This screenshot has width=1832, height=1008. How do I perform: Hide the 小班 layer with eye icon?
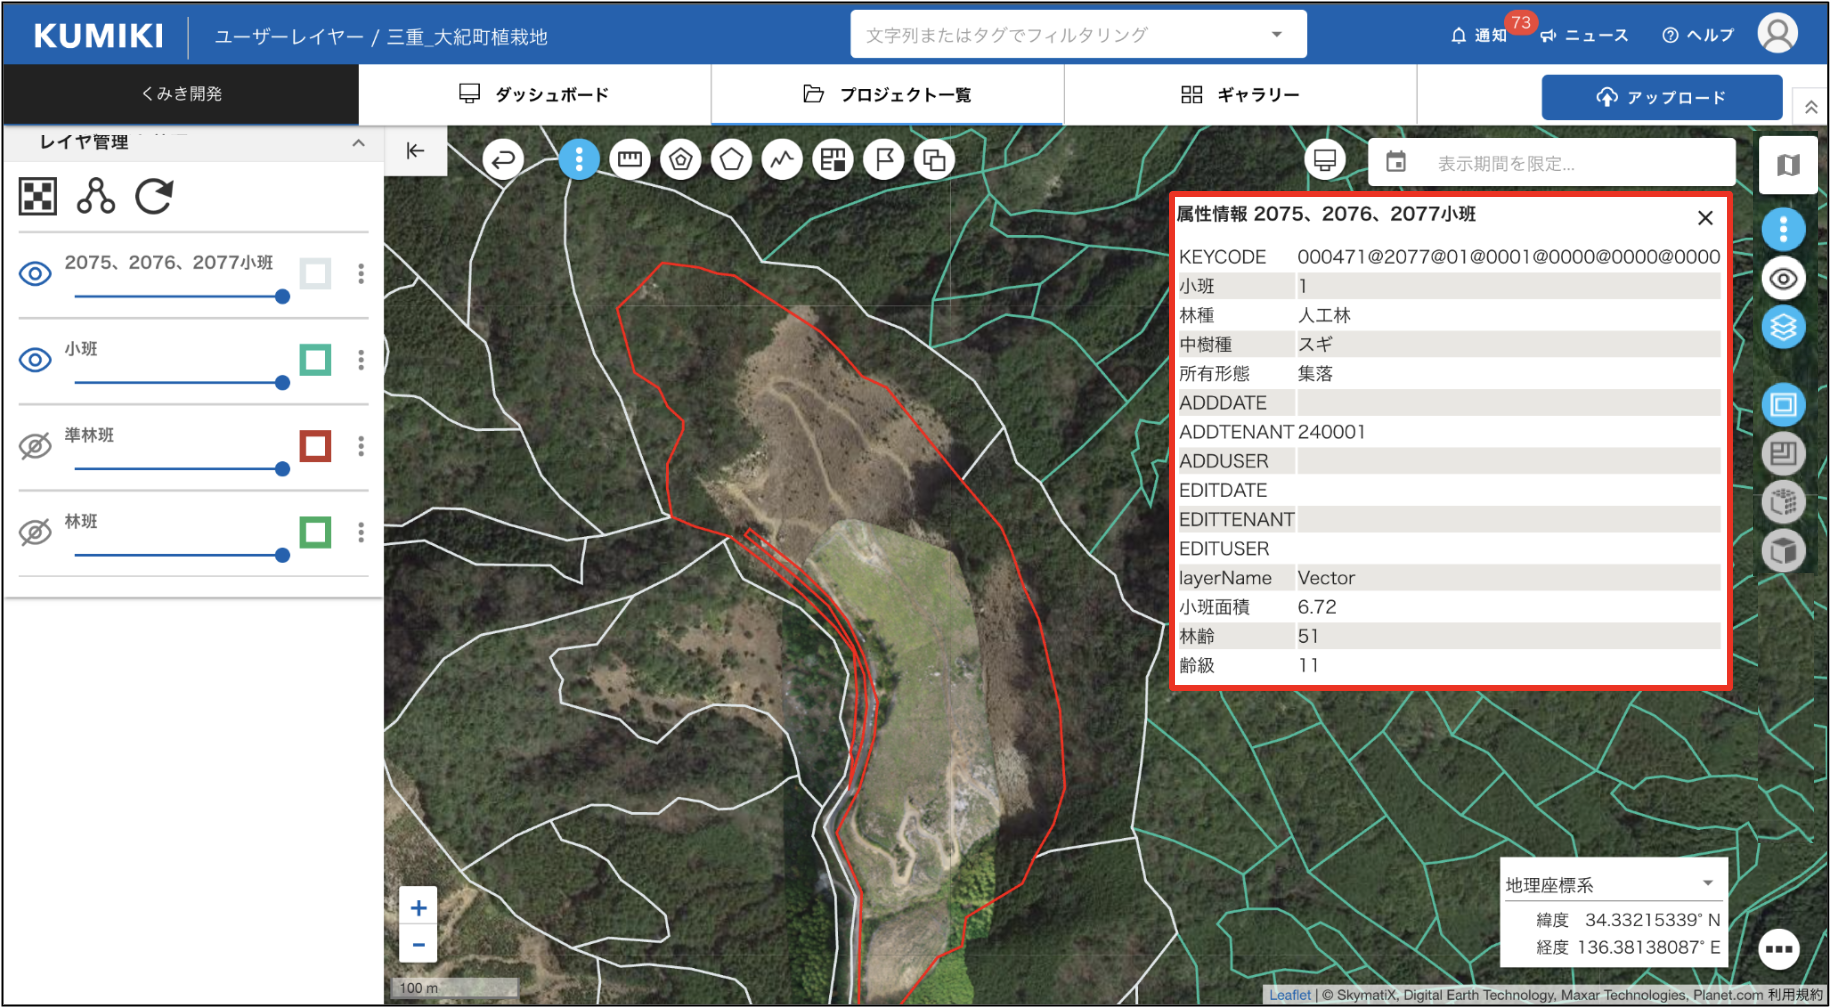tap(35, 360)
